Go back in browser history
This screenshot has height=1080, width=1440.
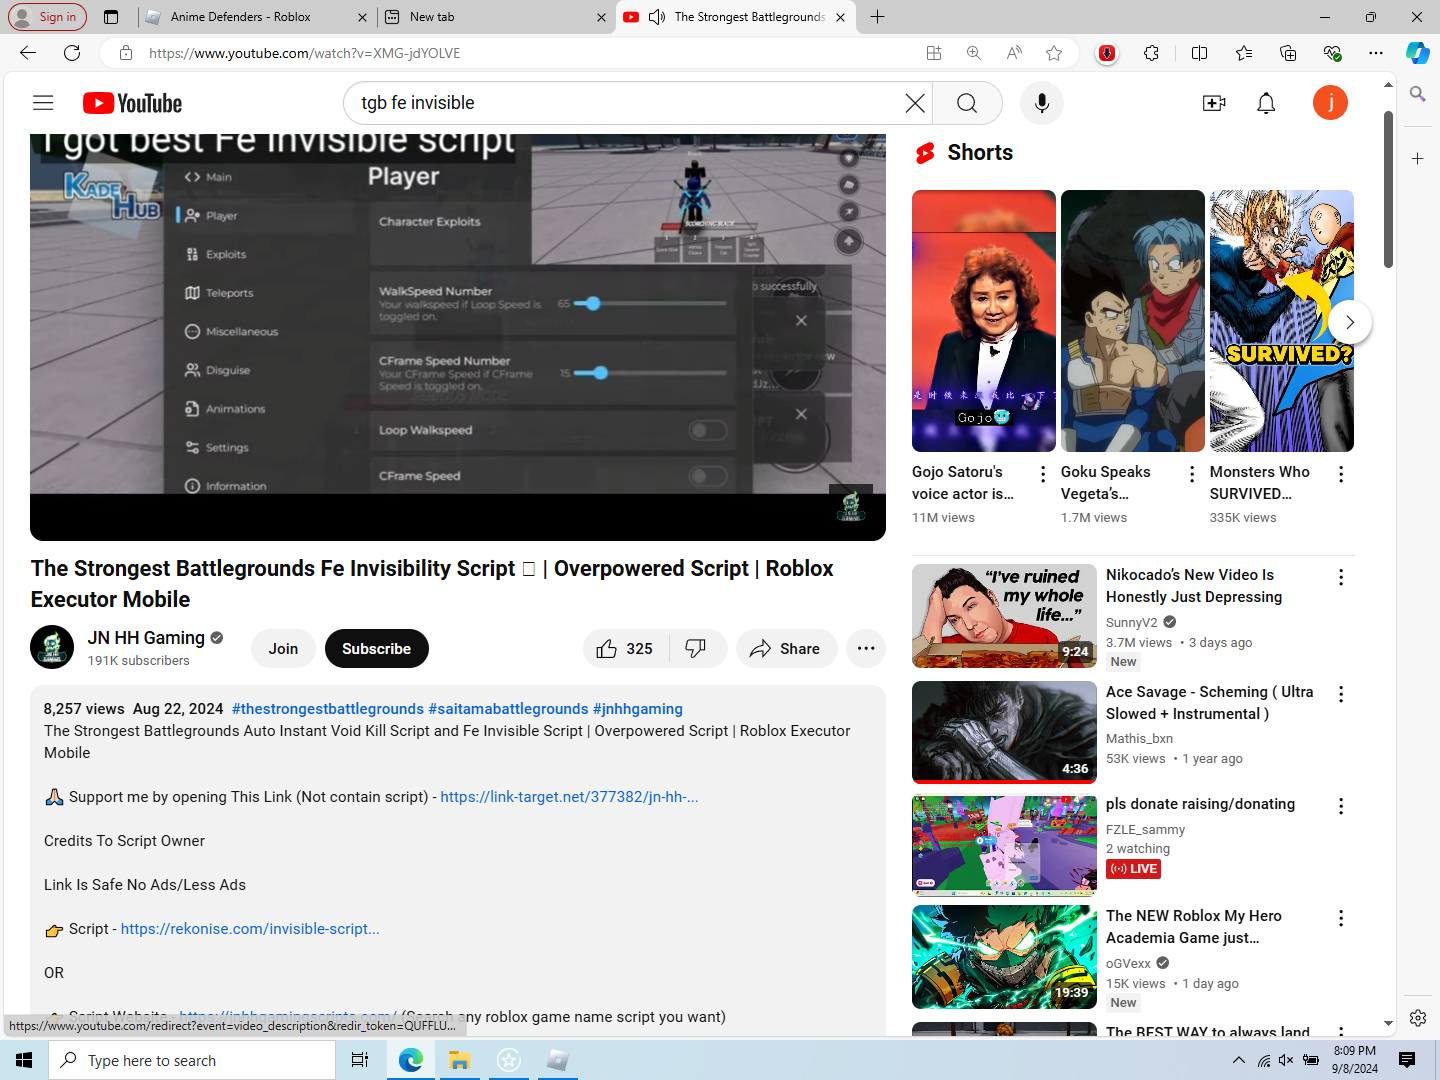pos(28,53)
